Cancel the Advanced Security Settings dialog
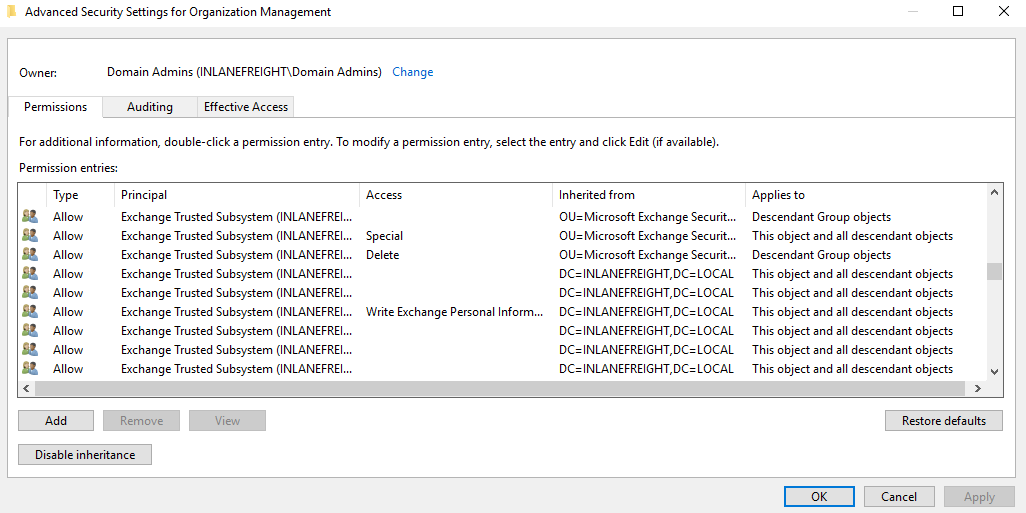 (x=898, y=497)
